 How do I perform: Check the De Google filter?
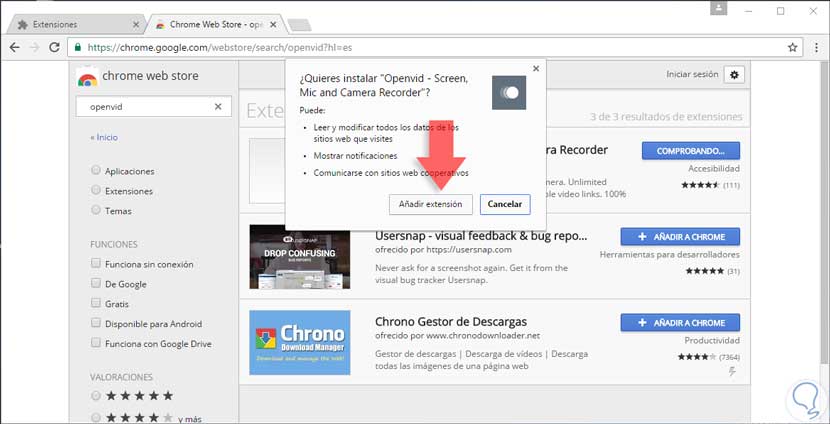96,283
